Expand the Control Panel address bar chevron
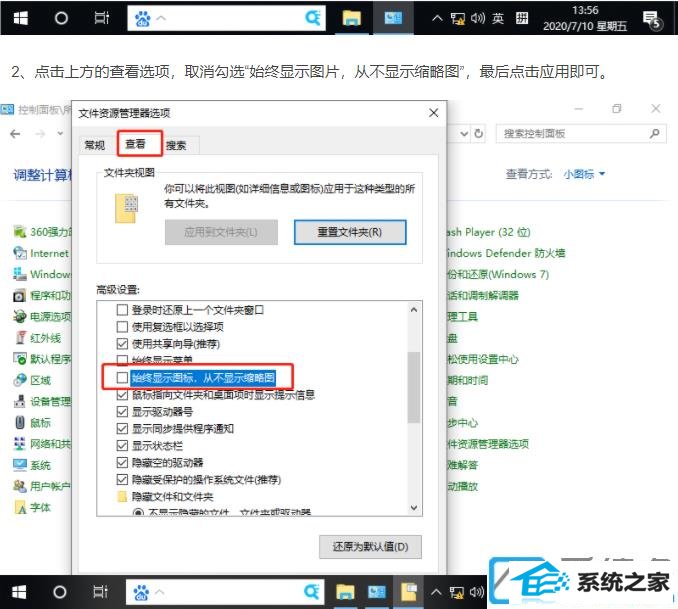This screenshot has height=609, width=678. coord(464,134)
